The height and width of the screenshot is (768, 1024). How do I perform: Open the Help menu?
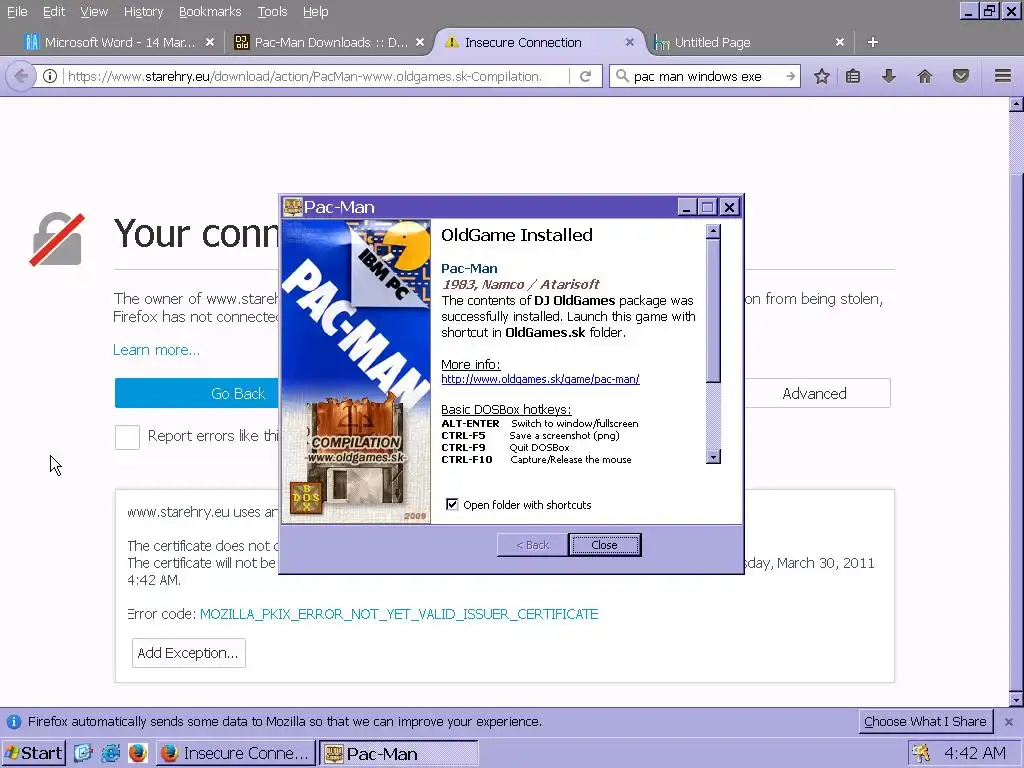315,12
